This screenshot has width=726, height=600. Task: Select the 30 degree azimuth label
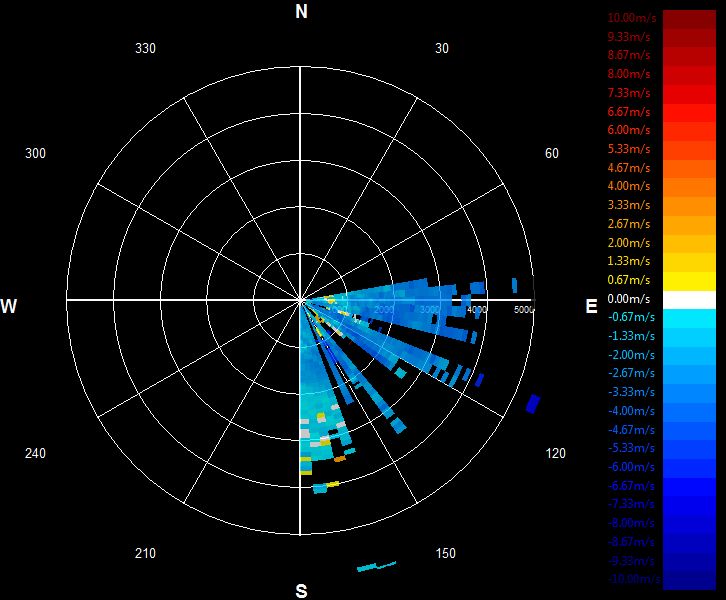[442, 48]
